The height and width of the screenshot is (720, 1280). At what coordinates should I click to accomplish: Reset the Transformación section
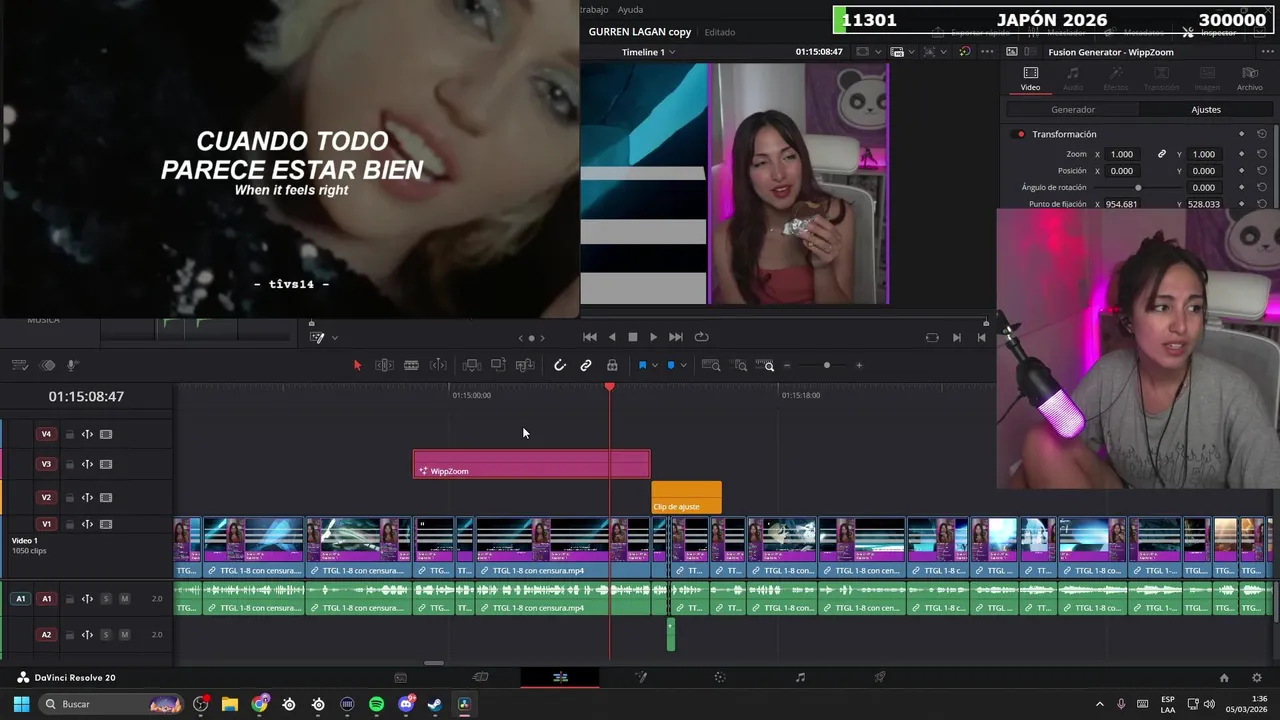(x=1262, y=134)
